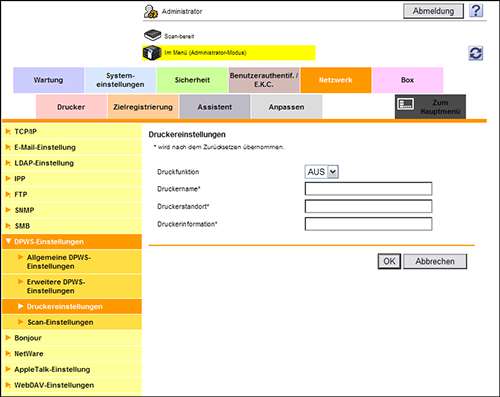Screen dimensions: 500x397
Task: Click the scanner status icon
Action: [x=153, y=35]
